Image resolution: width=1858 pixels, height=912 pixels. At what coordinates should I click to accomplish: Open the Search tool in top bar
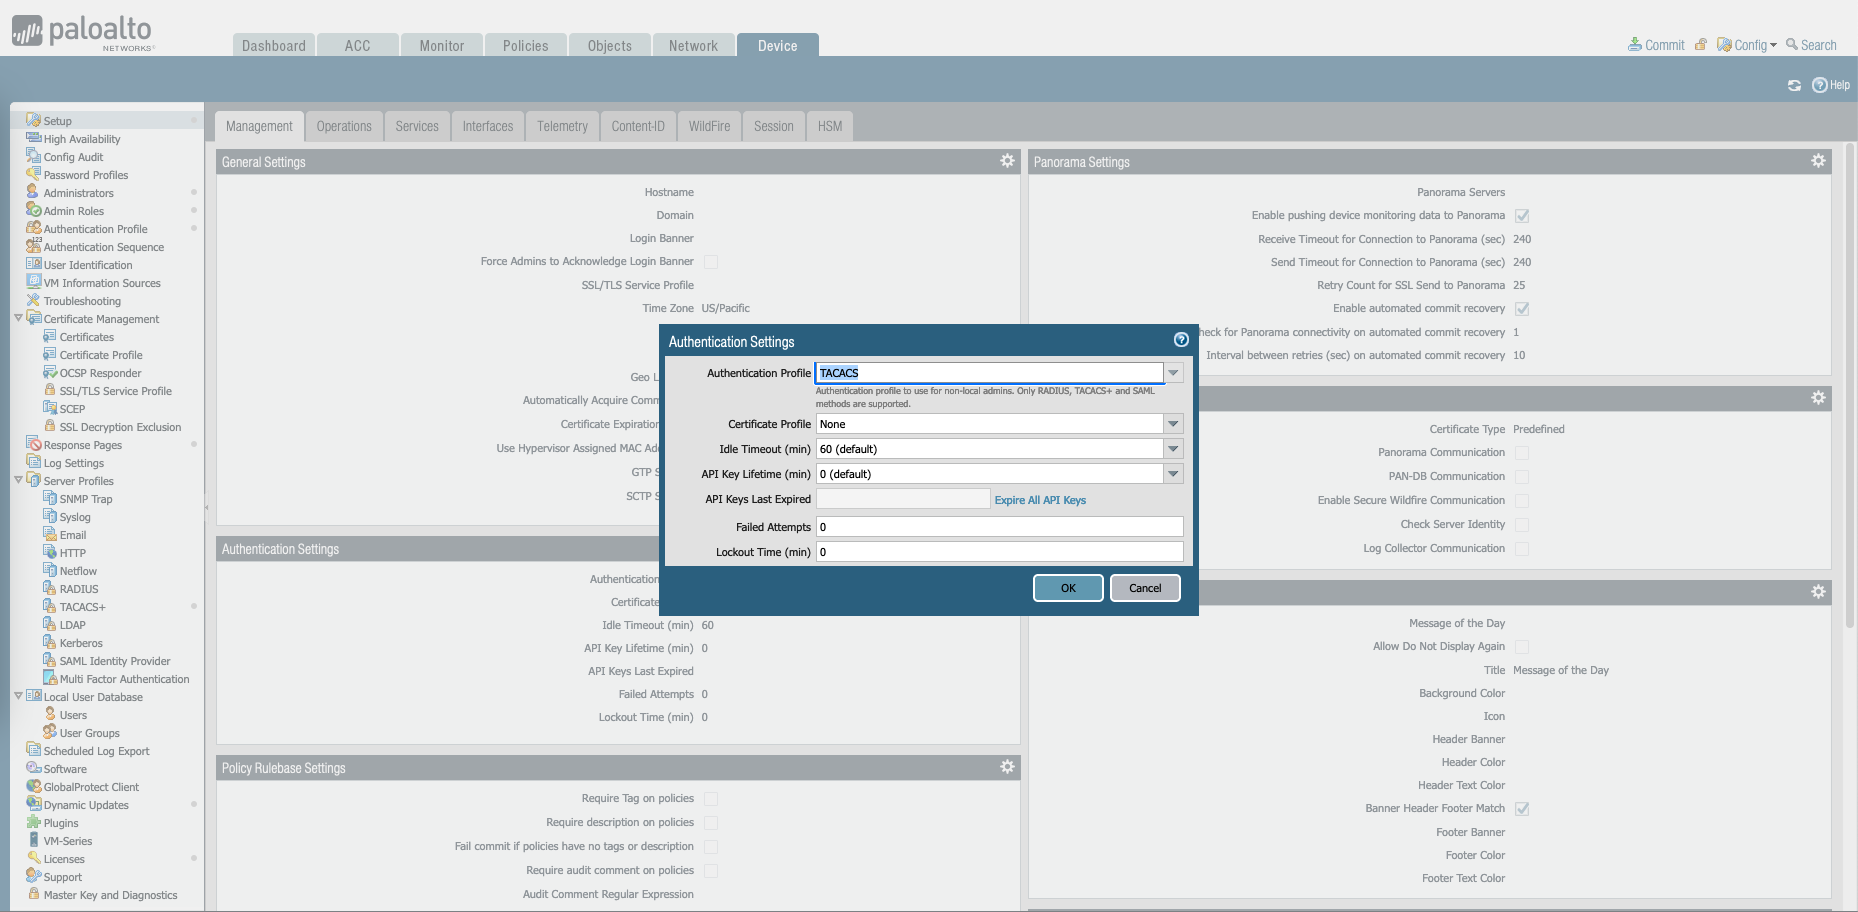pos(1811,45)
